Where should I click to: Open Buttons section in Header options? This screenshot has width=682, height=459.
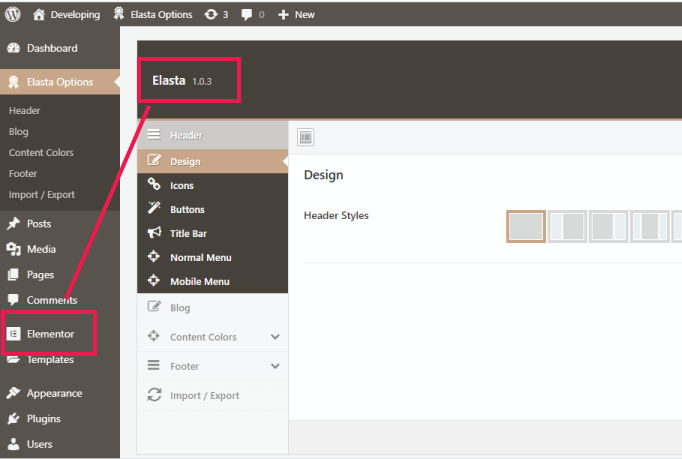[186, 209]
